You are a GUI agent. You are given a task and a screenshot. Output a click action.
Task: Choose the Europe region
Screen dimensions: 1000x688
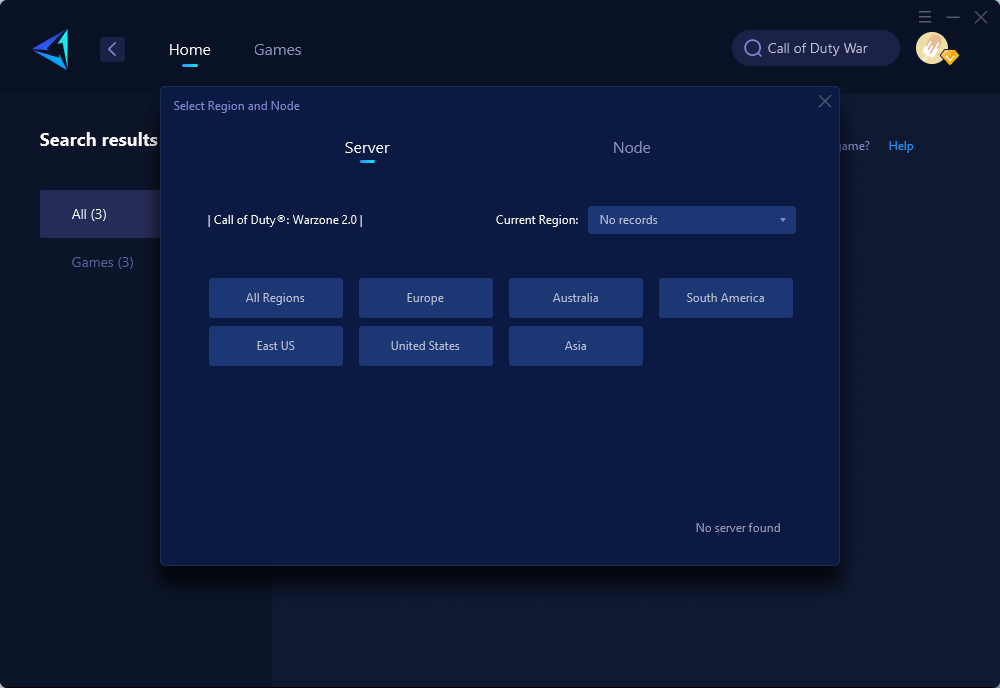click(425, 298)
